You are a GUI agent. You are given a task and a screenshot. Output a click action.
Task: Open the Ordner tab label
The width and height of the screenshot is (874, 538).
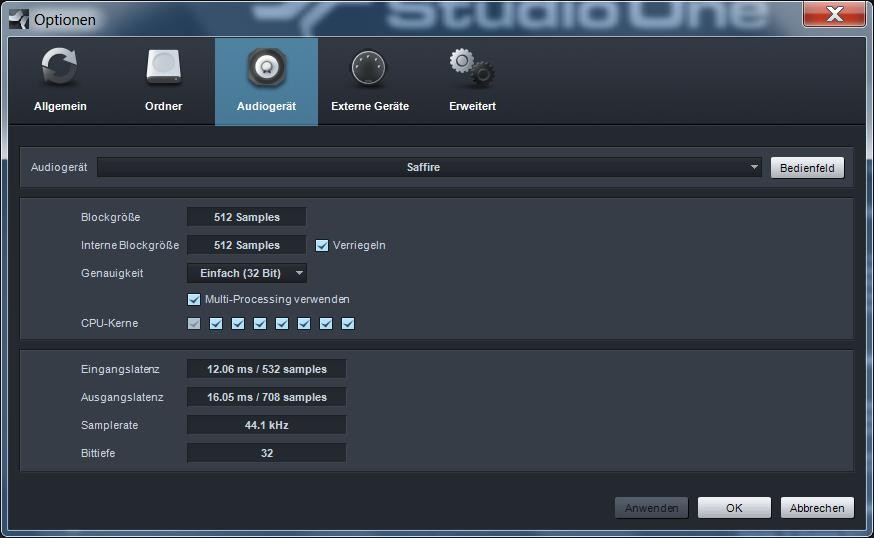pos(163,106)
